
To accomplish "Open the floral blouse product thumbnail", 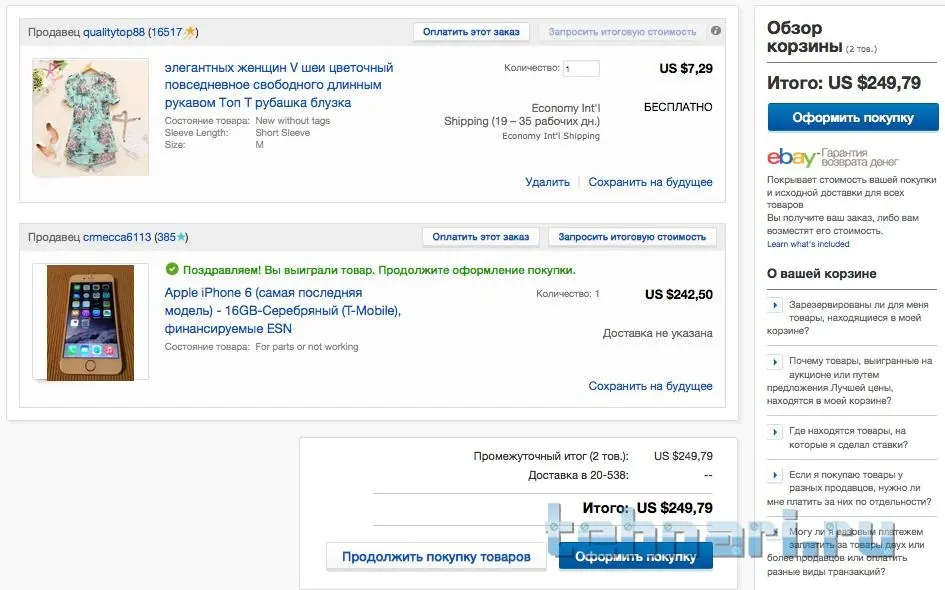I will coord(91,118).
